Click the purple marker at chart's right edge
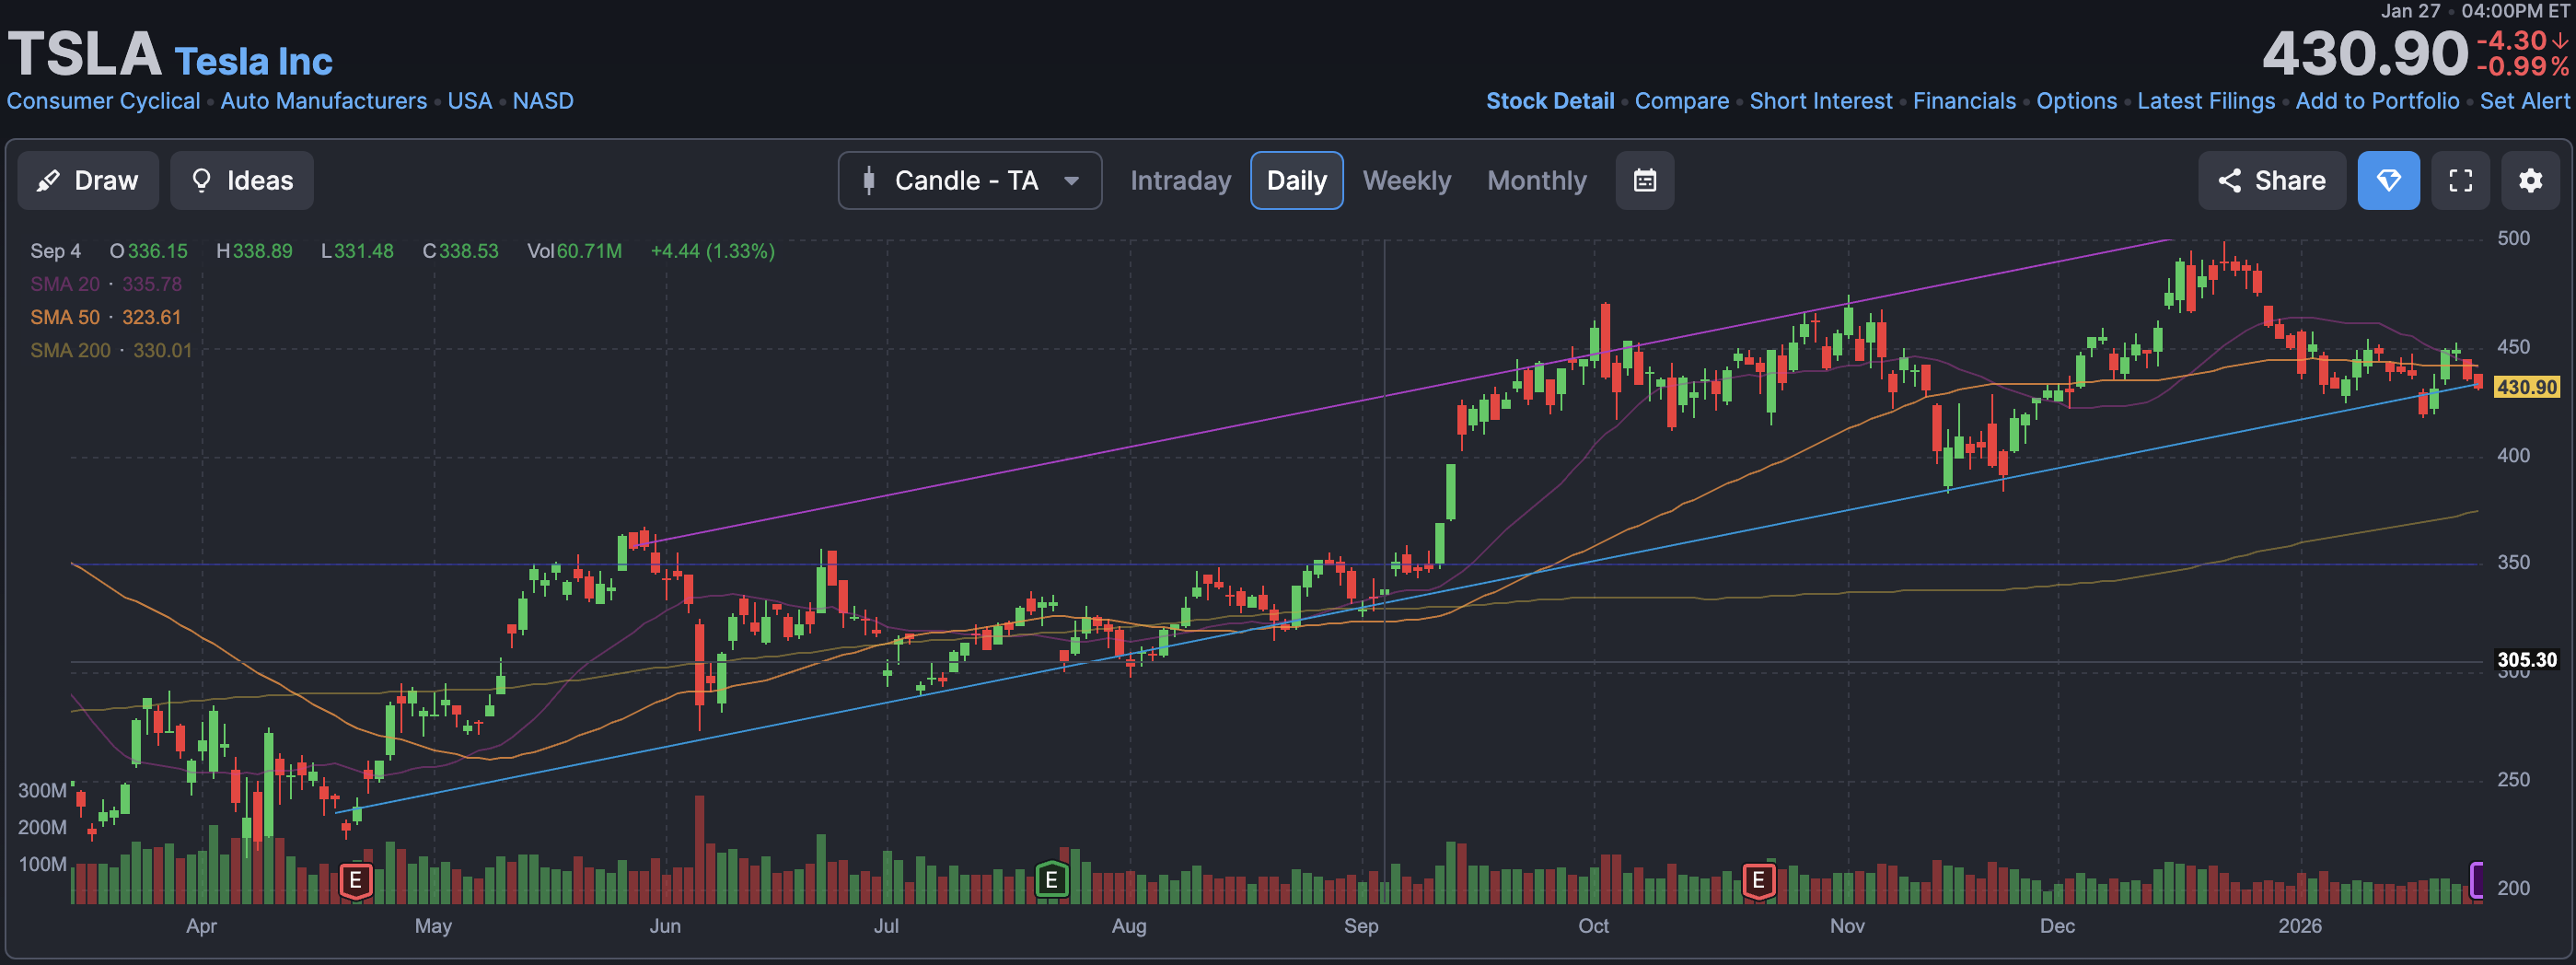This screenshot has height=965, width=2576. 2477,880
